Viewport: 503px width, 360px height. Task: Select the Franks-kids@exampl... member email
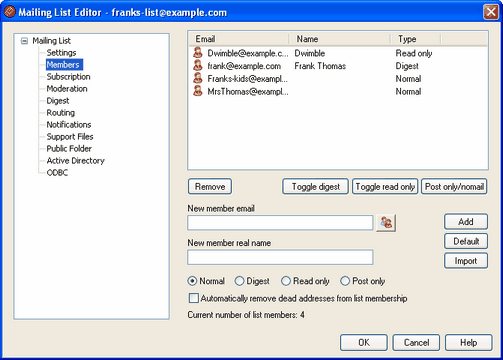point(247,79)
